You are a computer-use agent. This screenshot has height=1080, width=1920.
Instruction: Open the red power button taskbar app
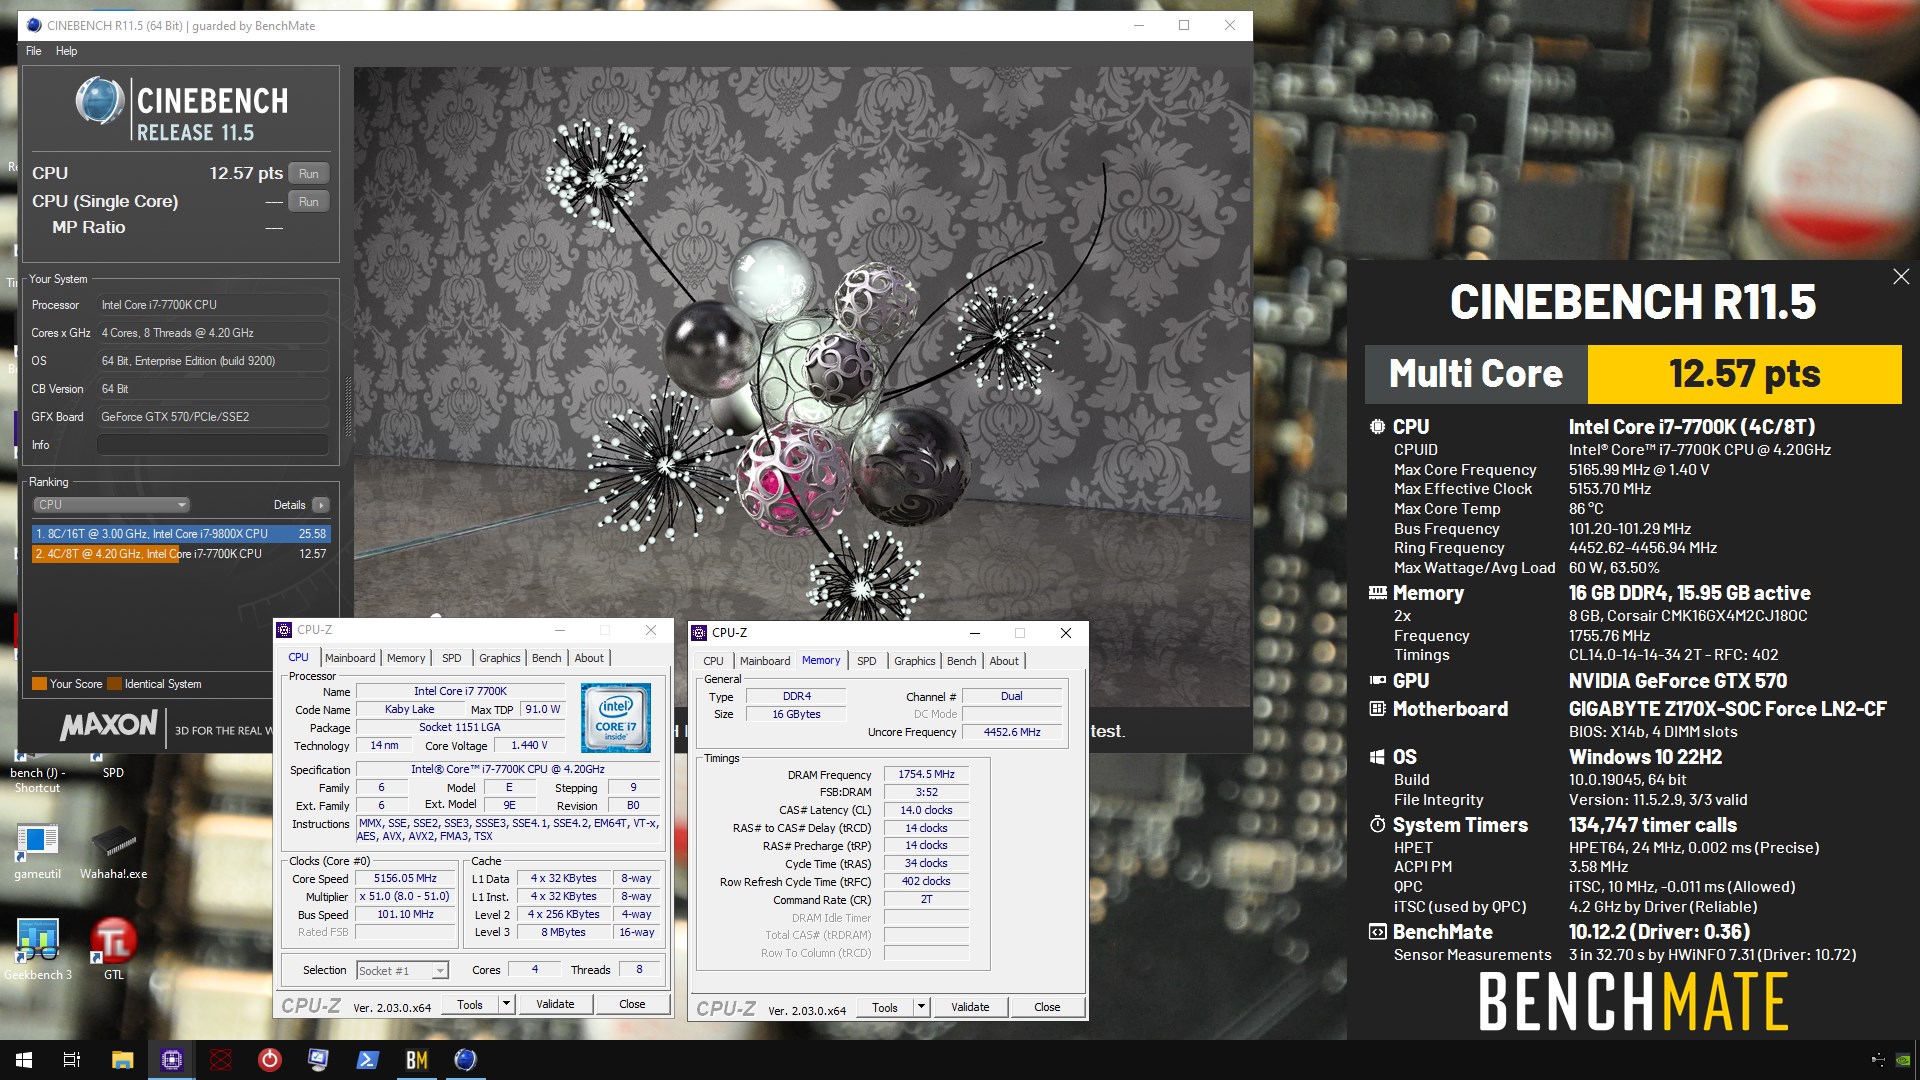pyautogui.click(x=270, y=1060)
